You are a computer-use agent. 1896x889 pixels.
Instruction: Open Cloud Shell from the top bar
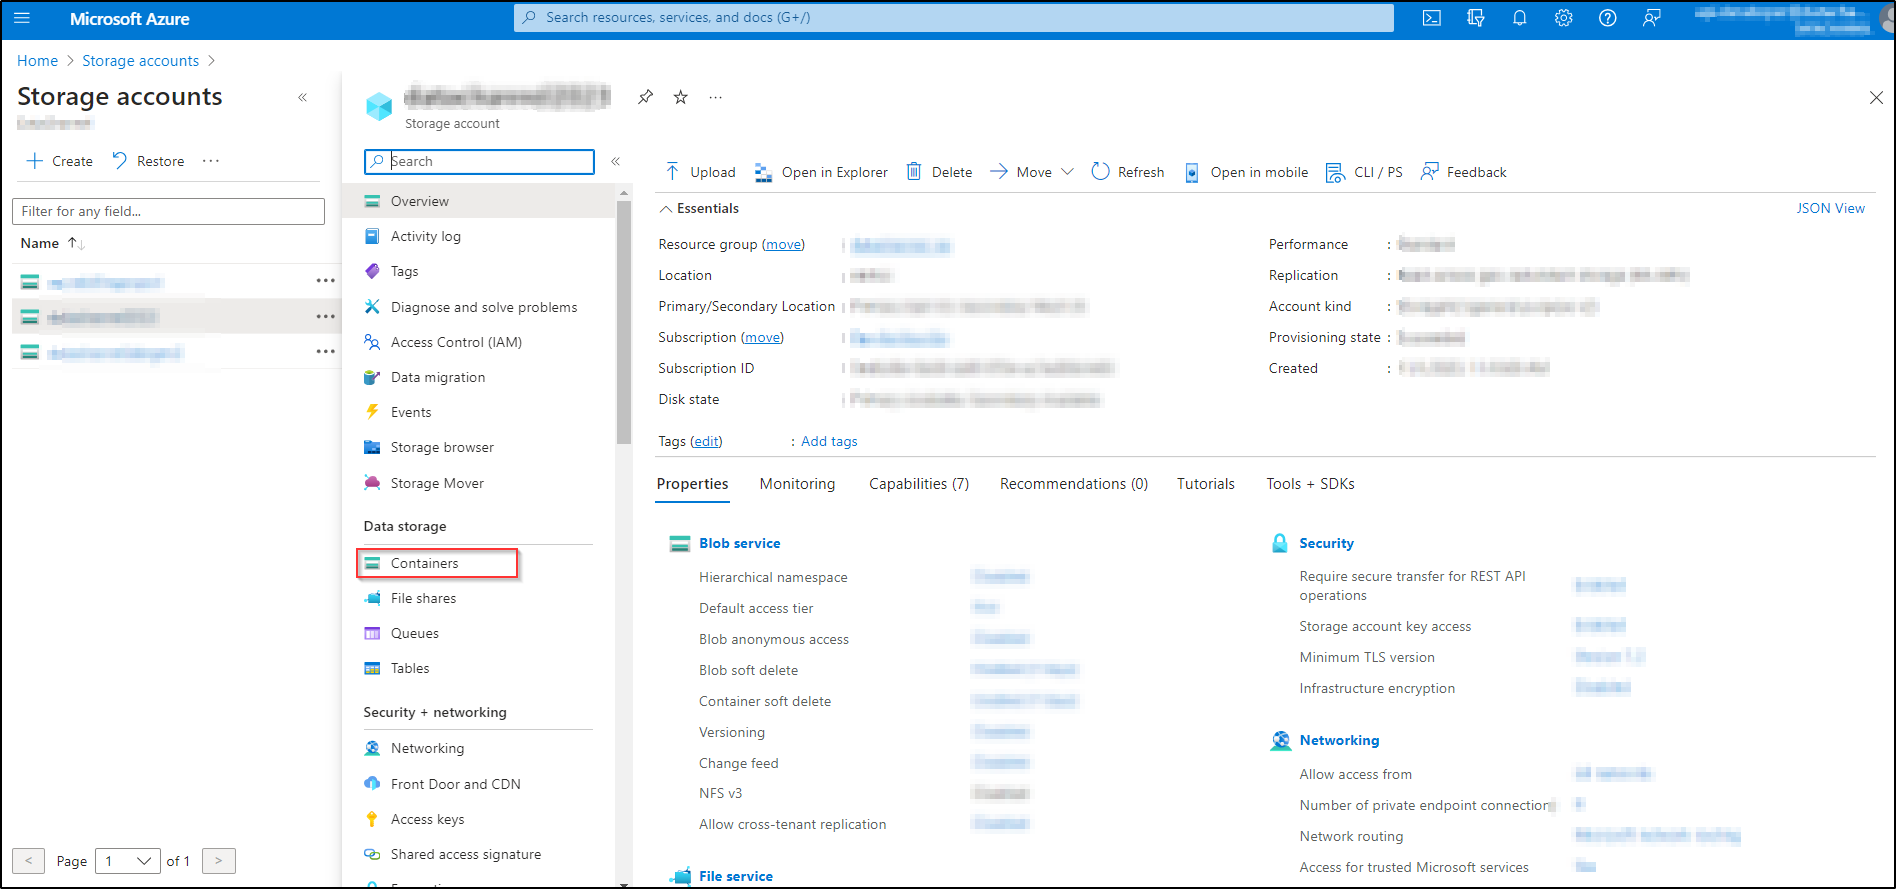click(x=1432, y=18)
